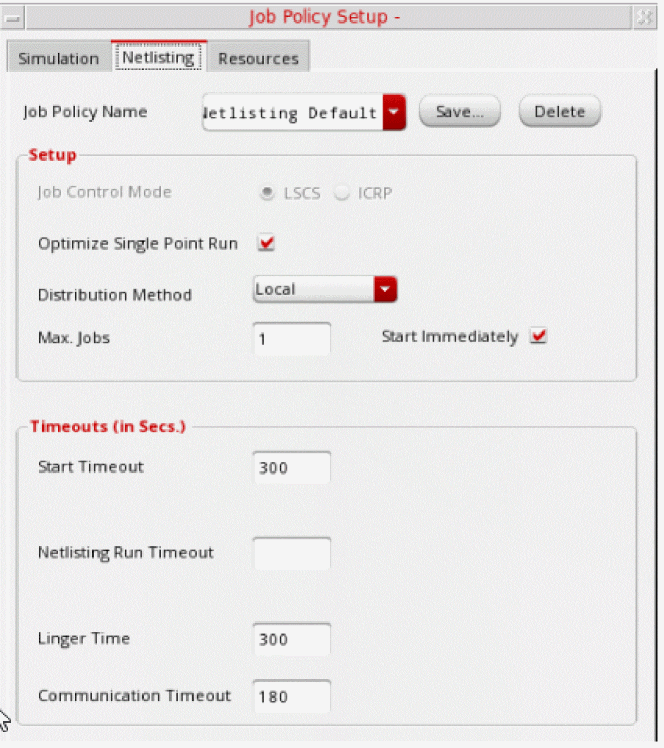664x748 pixels.
Task: Toggle Optimize Single Point Run checkbox
Action: 266,243
